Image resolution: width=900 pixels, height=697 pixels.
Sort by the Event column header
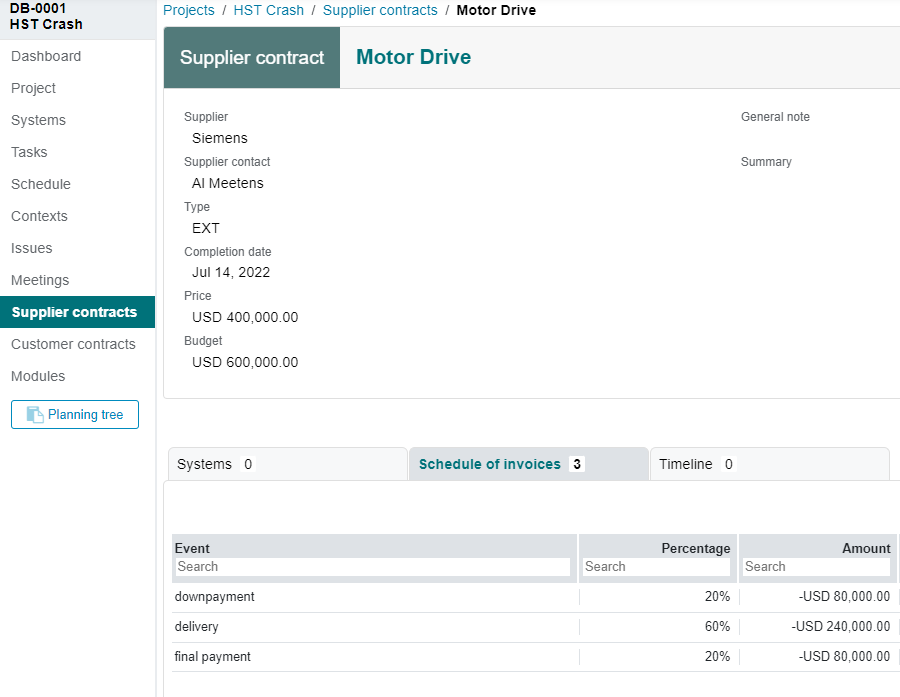[x=192, y=548]
